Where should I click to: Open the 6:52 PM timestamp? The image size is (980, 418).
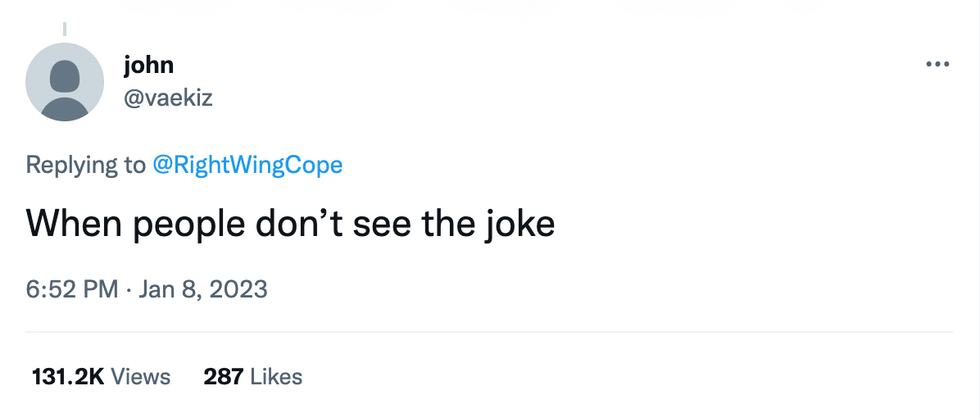click(74, 289)
